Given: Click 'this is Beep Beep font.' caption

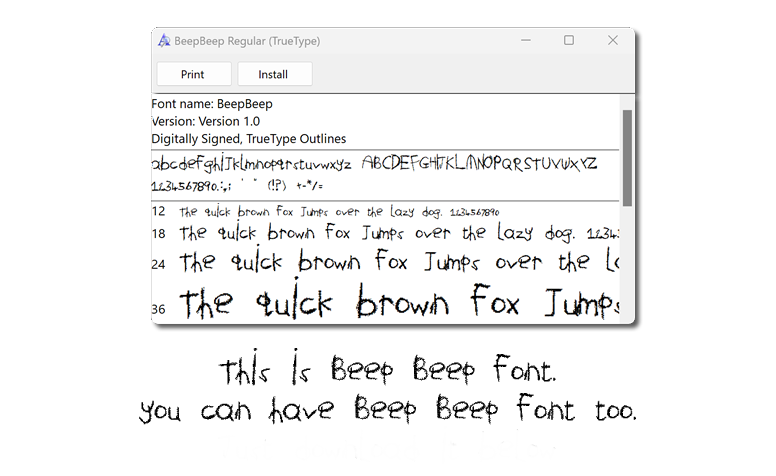Looking at the screenshot, I should click(388, 369).
